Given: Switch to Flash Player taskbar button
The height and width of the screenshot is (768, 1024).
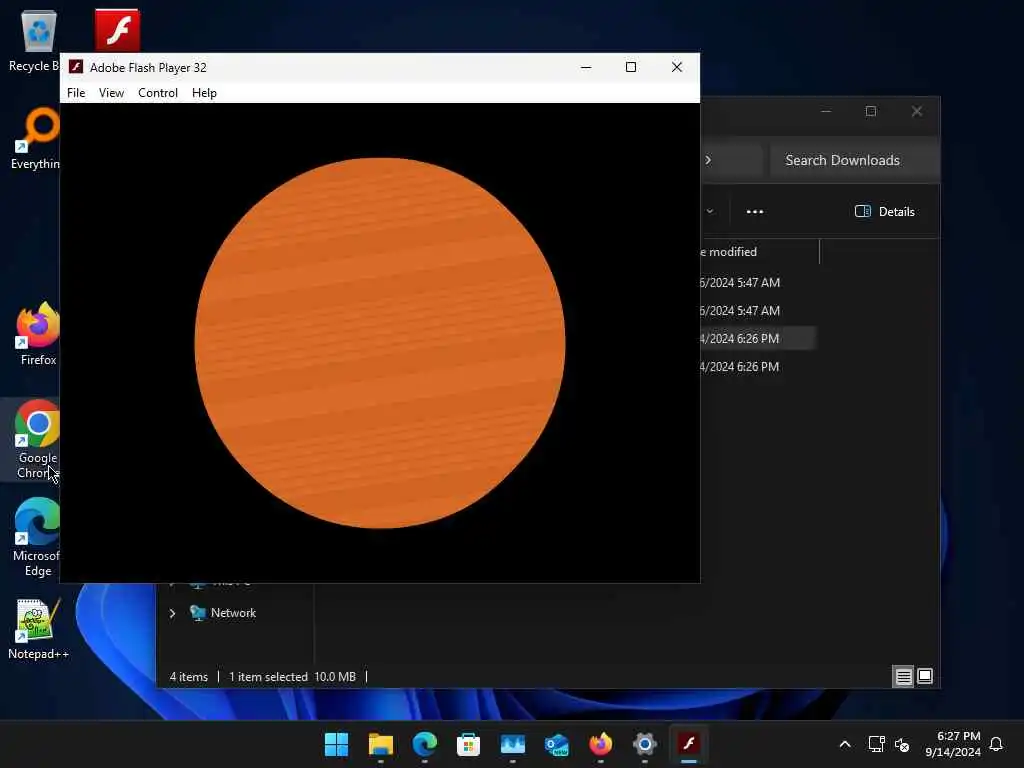Looking at the screenshot, I should [x=688, y=744].
